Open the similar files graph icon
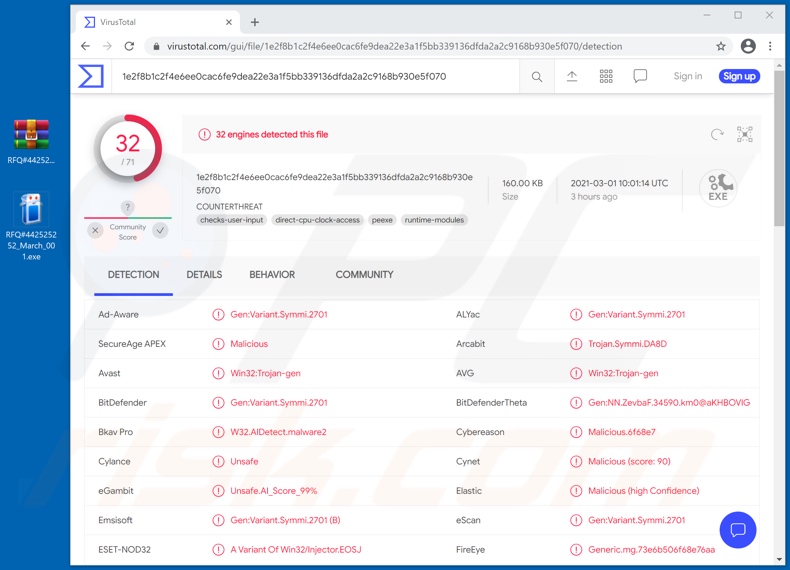 (x=745, y=134)
